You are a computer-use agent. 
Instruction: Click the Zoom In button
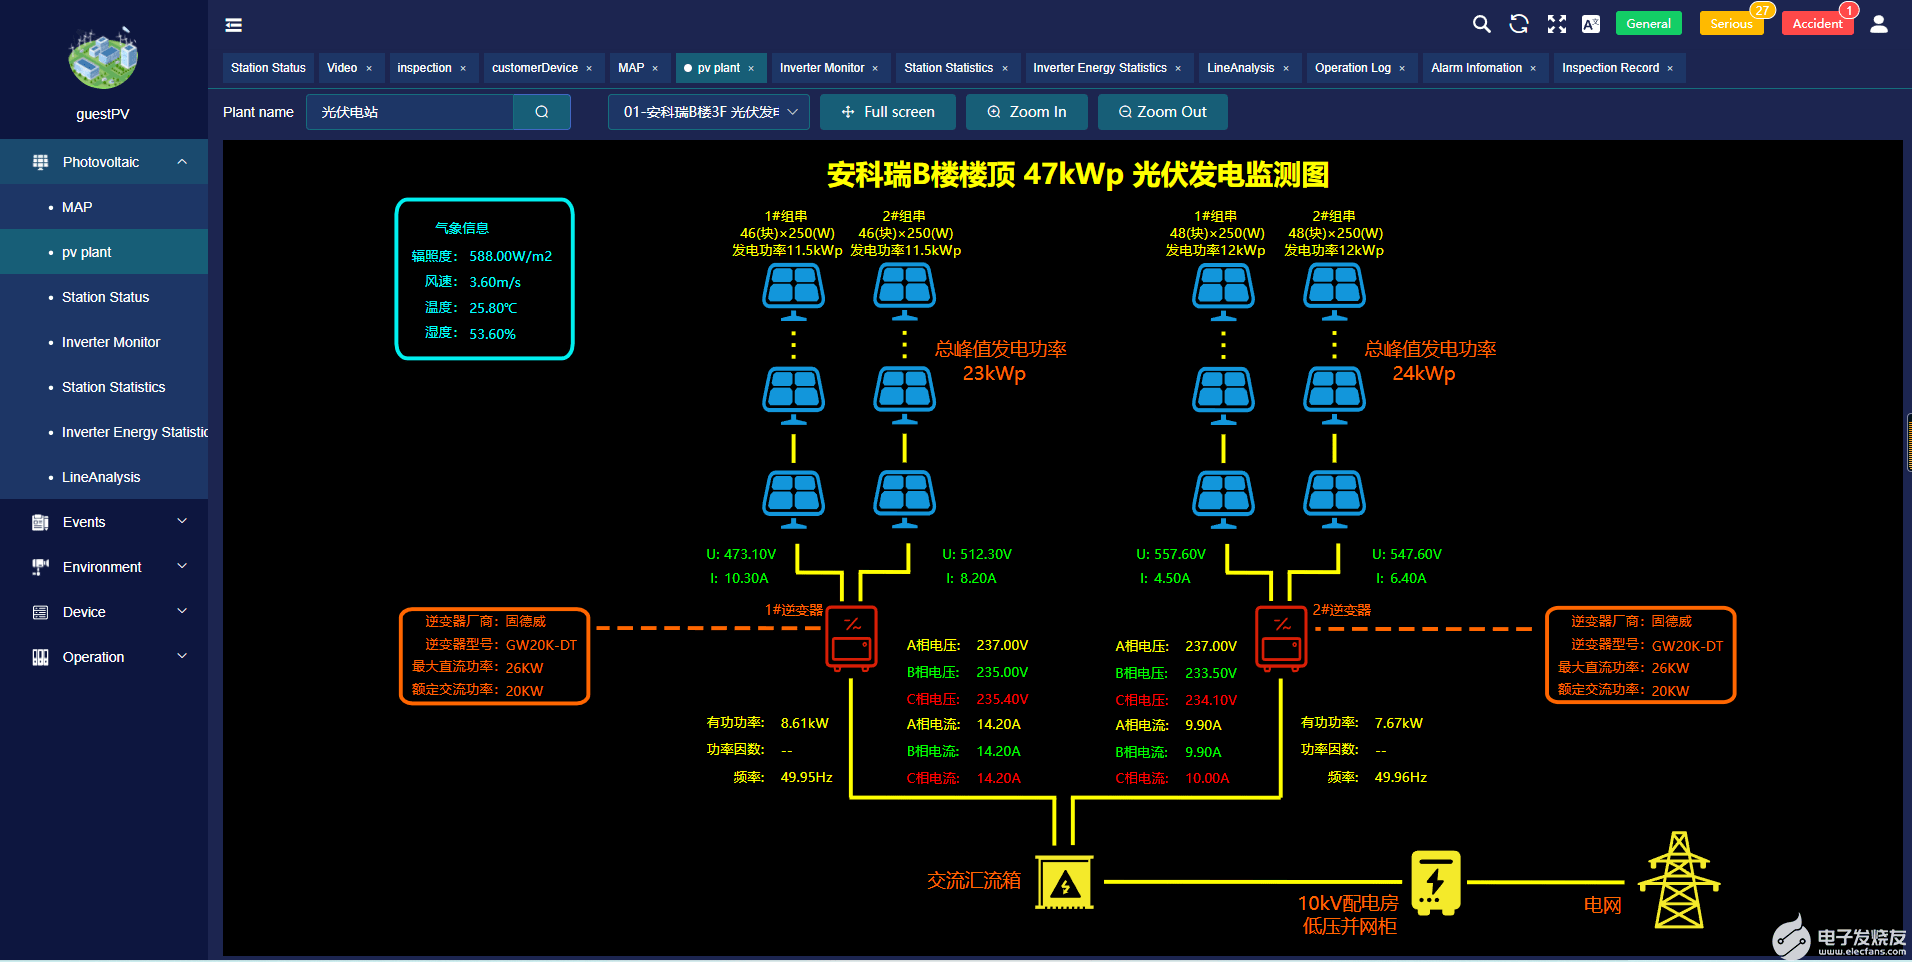tap(1027, 112)
